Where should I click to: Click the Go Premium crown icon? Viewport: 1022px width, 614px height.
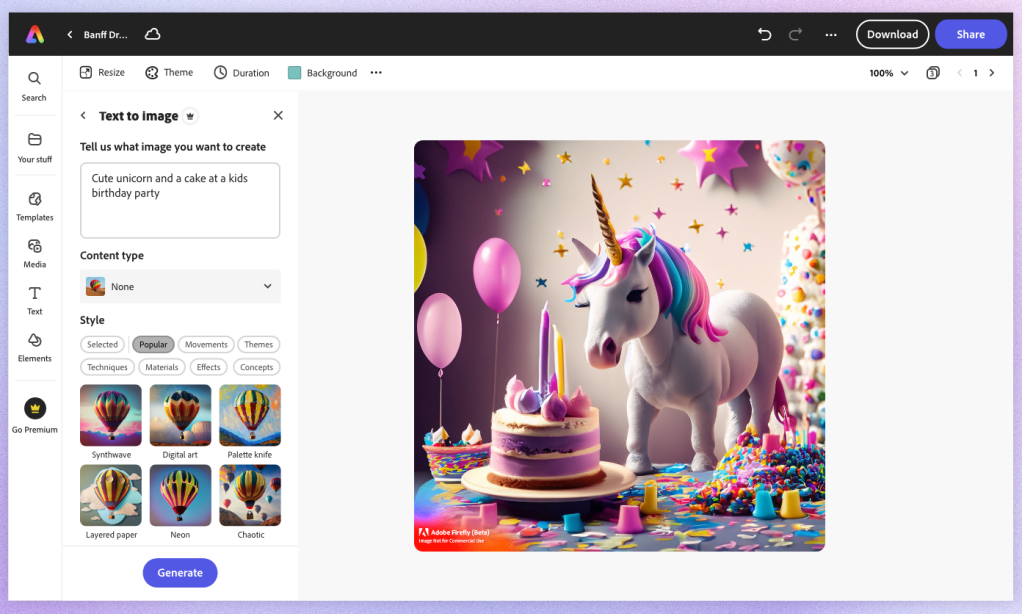[x=35, y=409]
